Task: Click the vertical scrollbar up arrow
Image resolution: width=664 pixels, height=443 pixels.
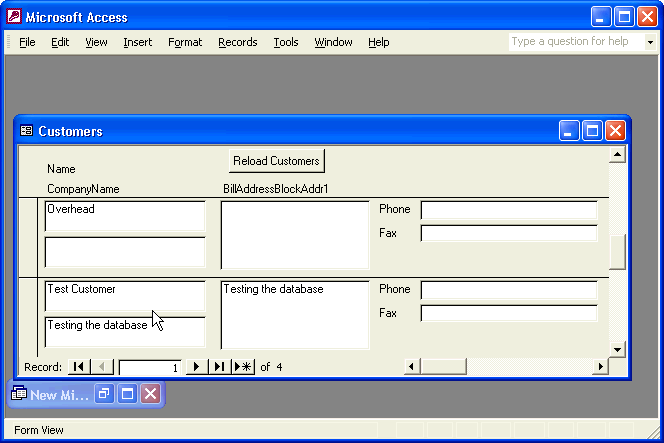Action: click(x=617, y=155)
